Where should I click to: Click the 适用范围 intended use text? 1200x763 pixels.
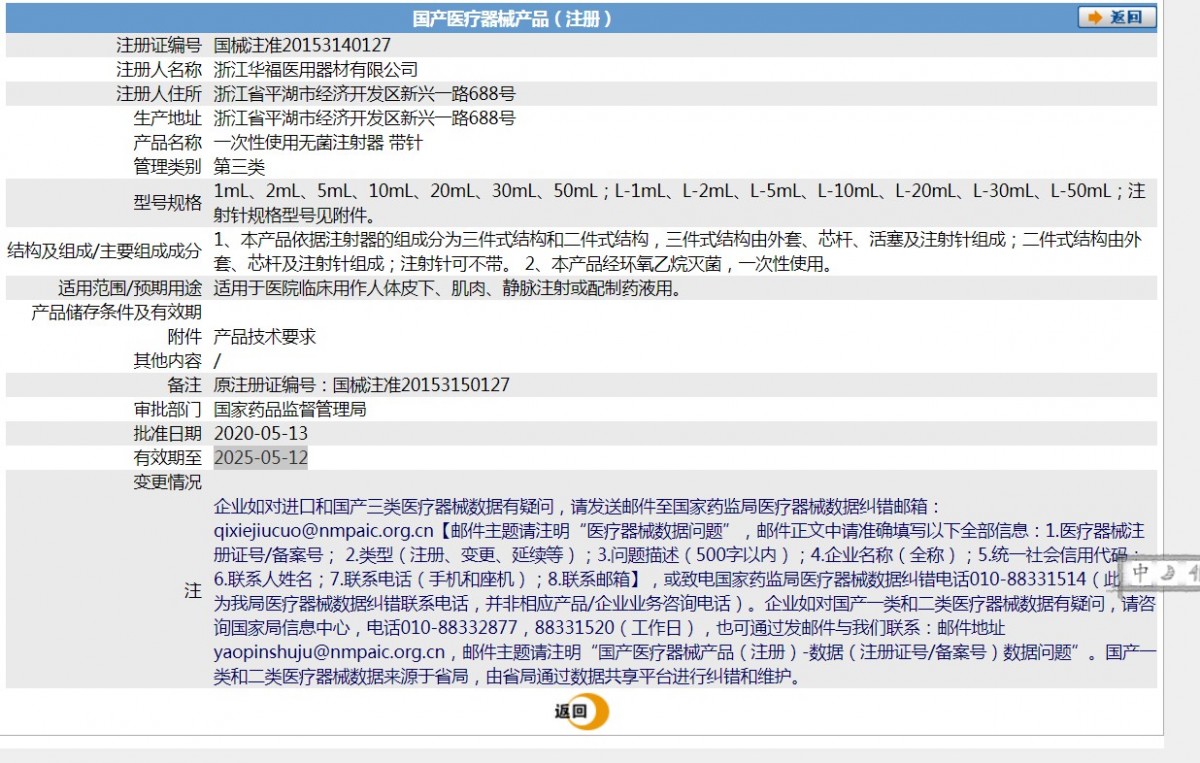coord(447,288)
